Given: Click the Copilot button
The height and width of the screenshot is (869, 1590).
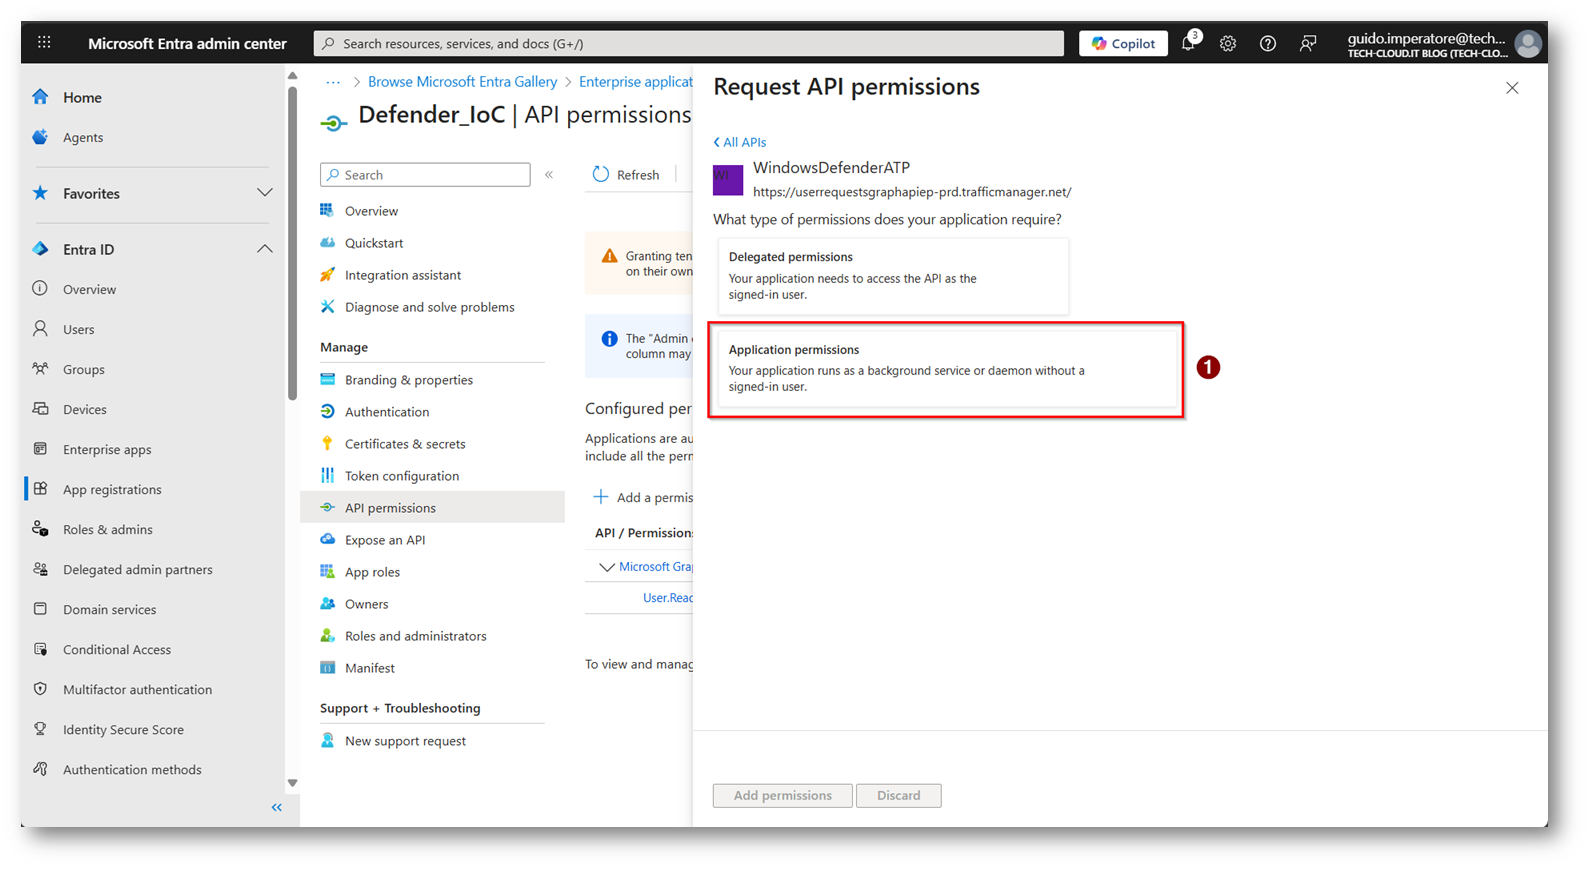Looking at the screenshot, I should pyautogui.click(x=1123, y=44).
